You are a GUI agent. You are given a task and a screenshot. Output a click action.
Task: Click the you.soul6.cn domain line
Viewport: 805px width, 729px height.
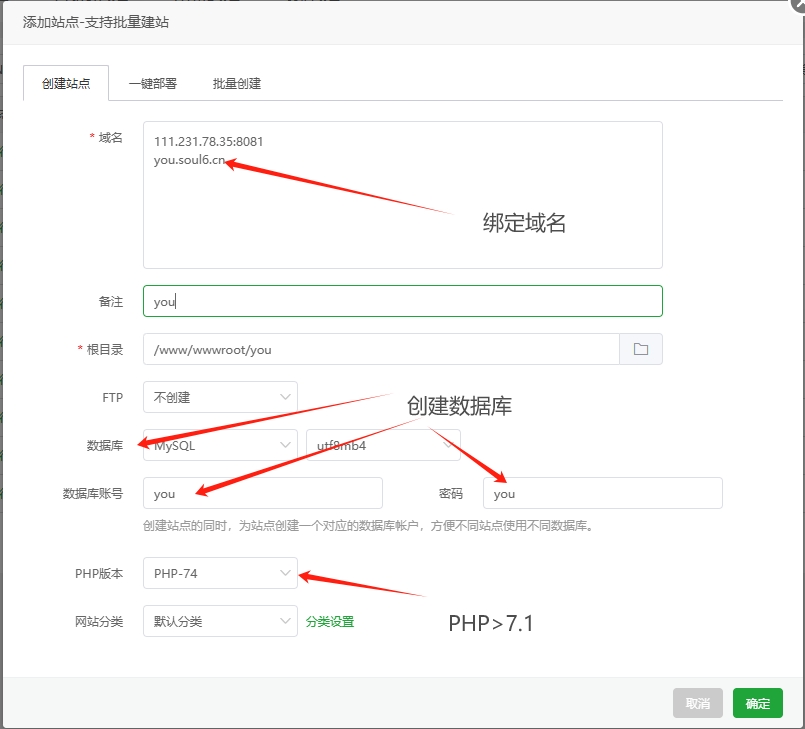[x=189, y=160]
